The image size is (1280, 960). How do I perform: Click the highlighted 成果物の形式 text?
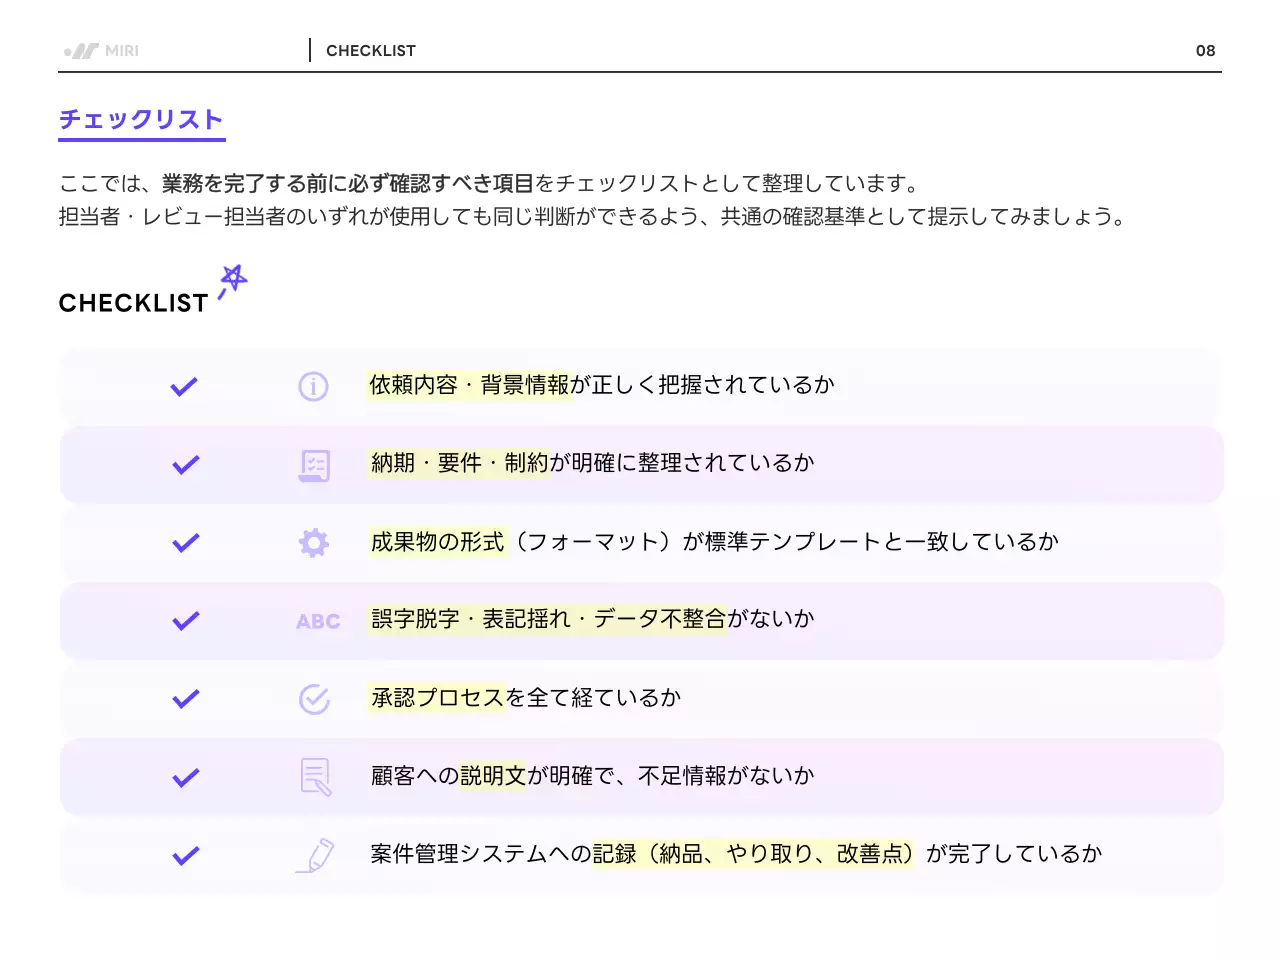[436, 541]
